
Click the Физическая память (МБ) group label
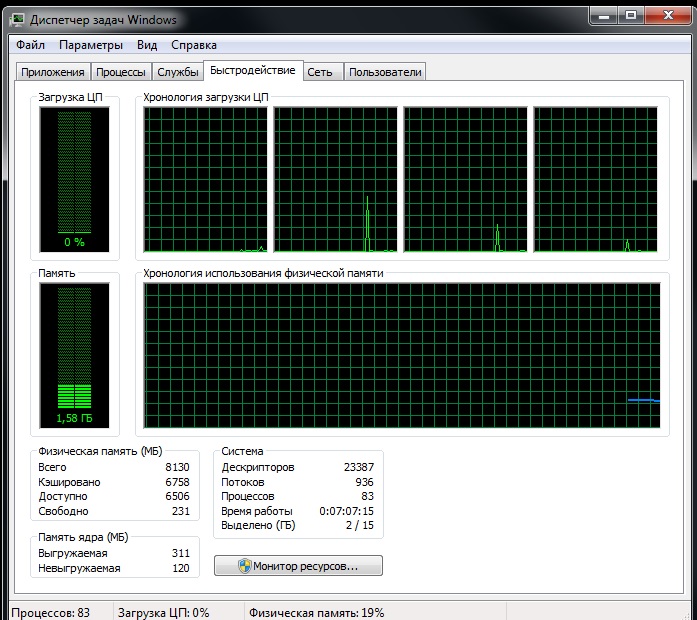(100, 451)
